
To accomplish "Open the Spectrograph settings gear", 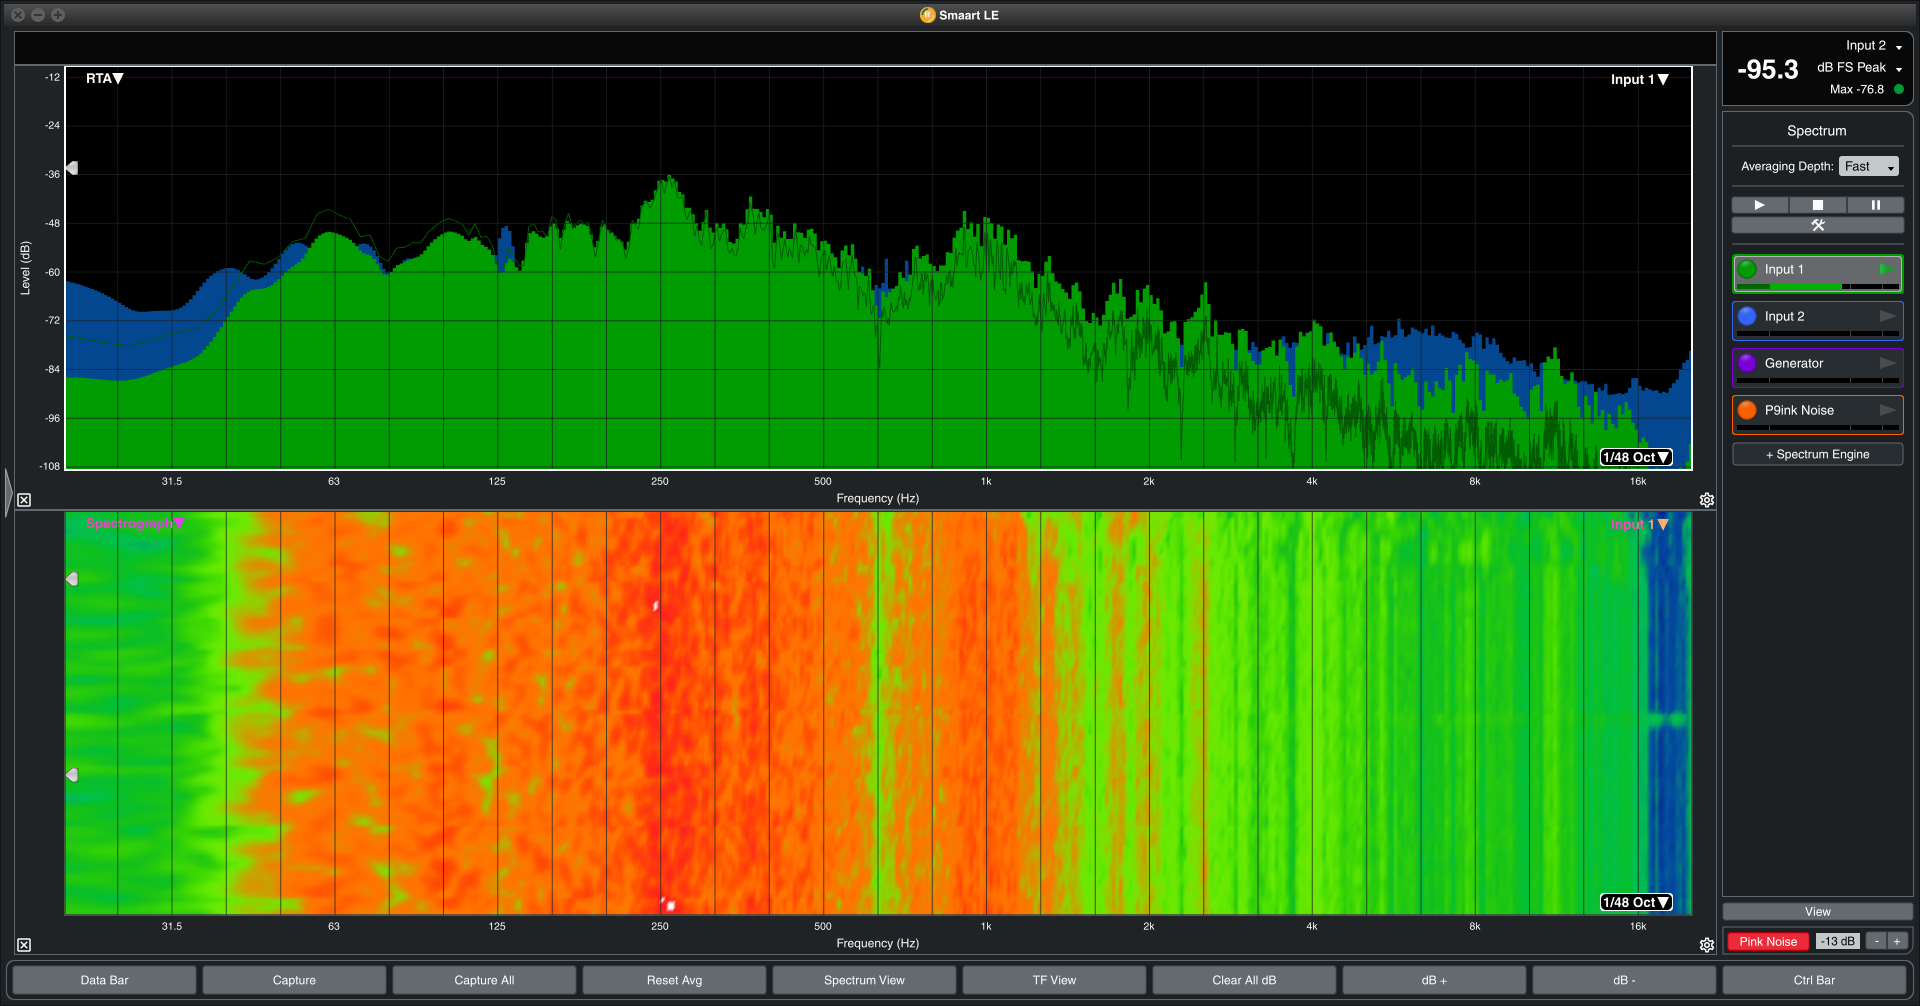I will (x=1707, y=945).
